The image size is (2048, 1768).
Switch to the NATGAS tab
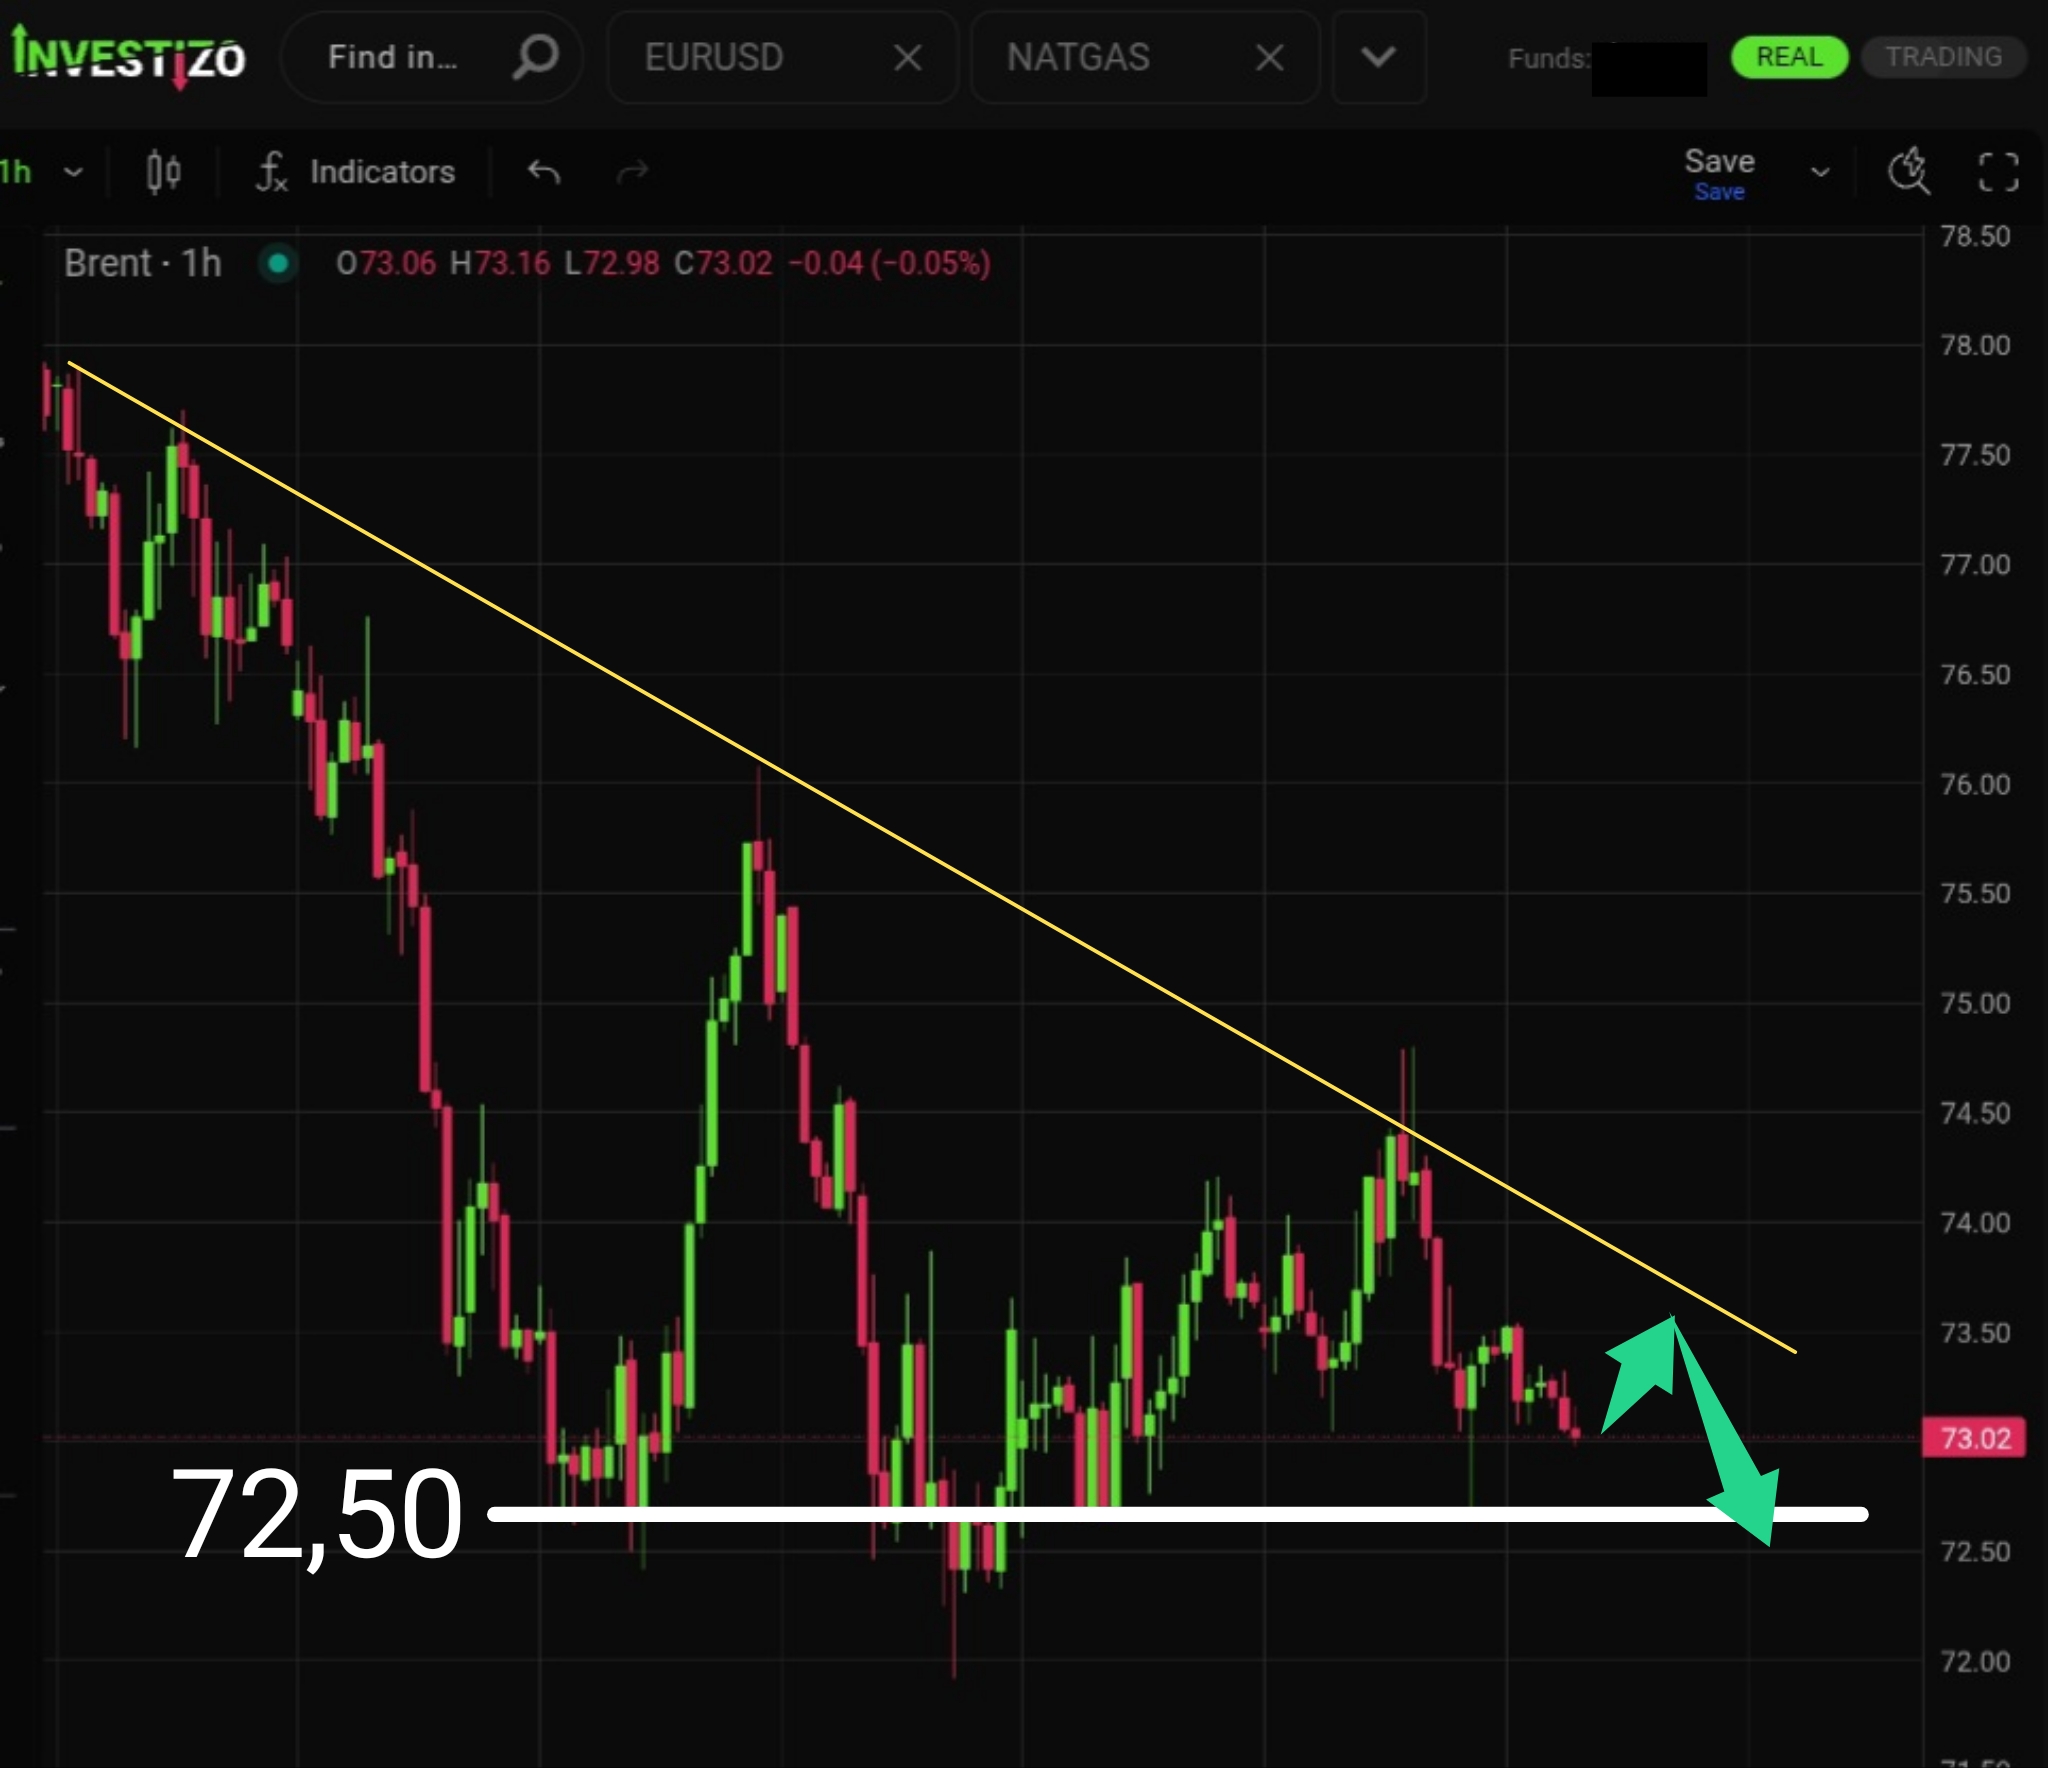[1078, 57]
